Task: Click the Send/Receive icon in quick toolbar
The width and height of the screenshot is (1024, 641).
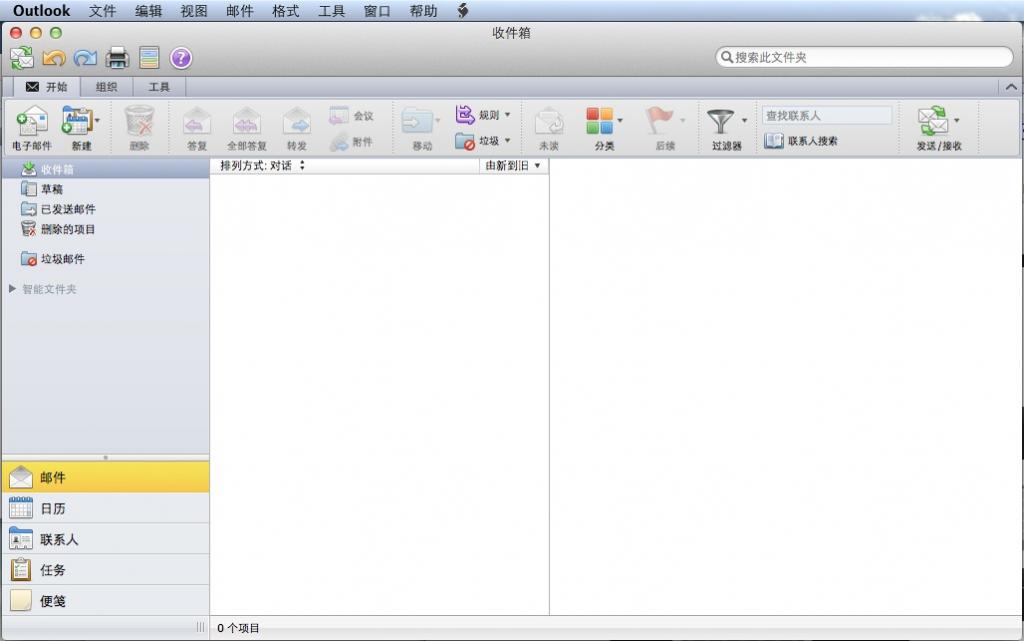Action: [x=22, y=58]
